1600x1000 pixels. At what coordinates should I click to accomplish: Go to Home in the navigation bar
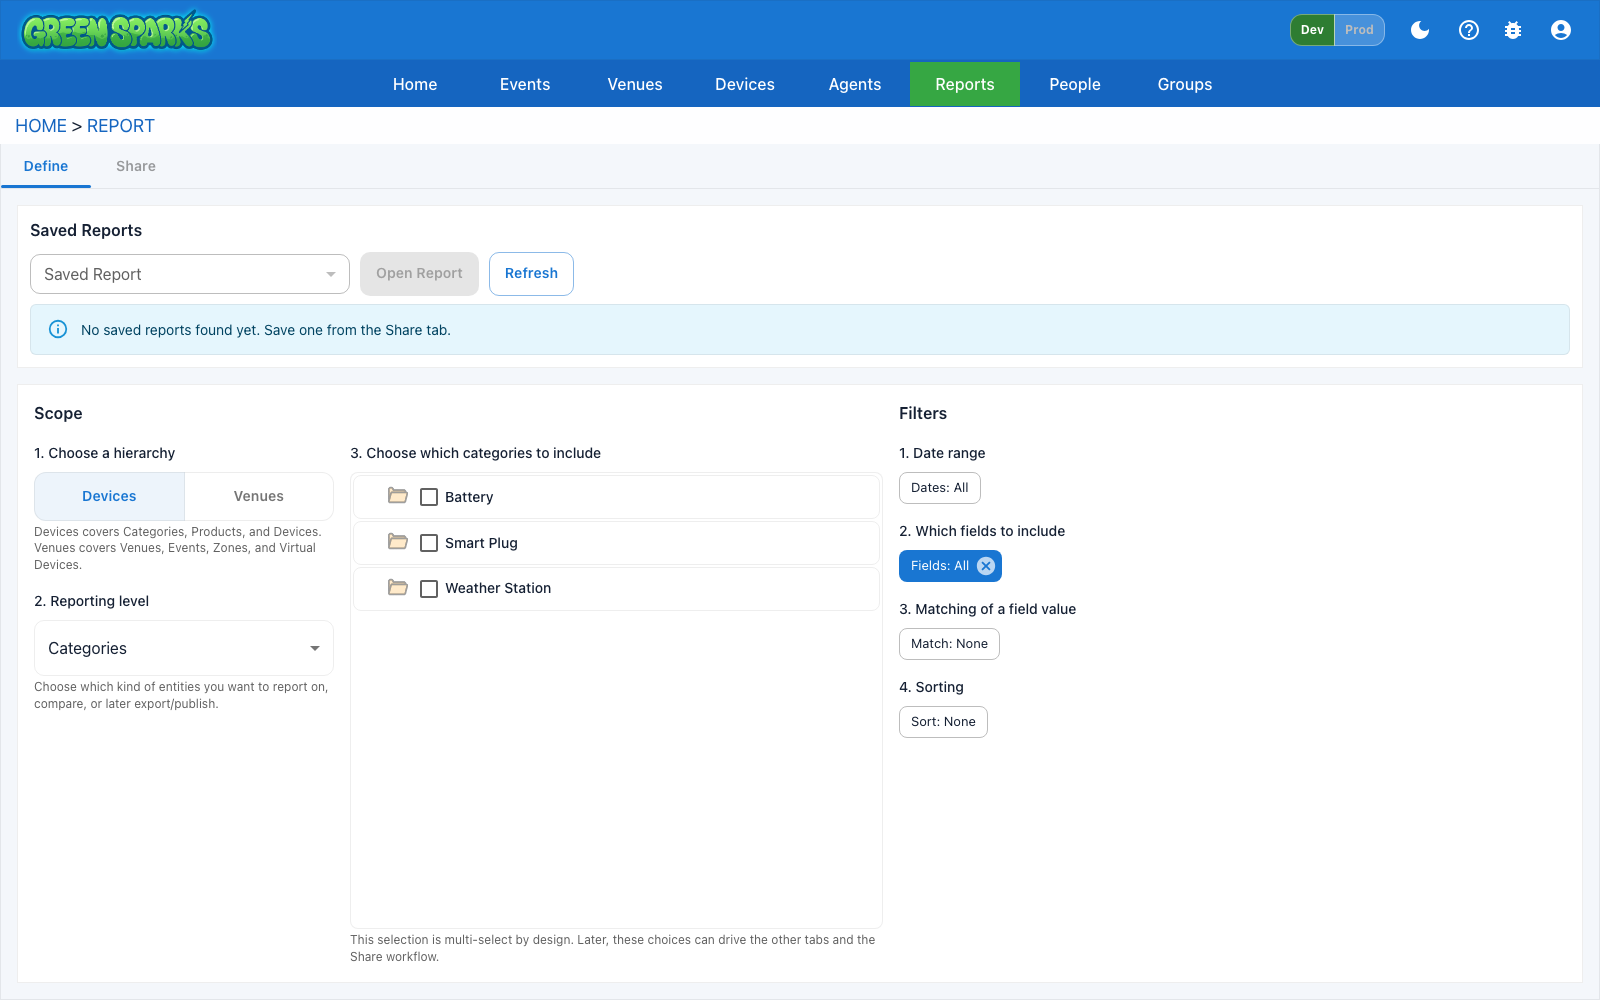pos(415,84)
